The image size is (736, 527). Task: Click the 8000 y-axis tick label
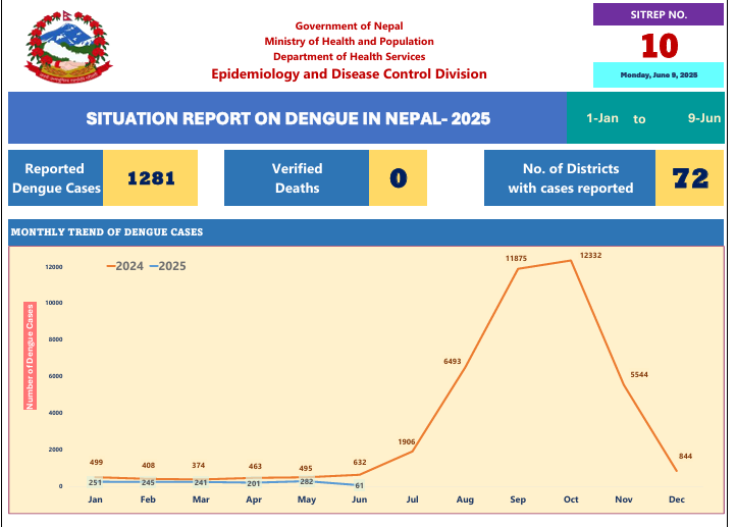point(55,340)
